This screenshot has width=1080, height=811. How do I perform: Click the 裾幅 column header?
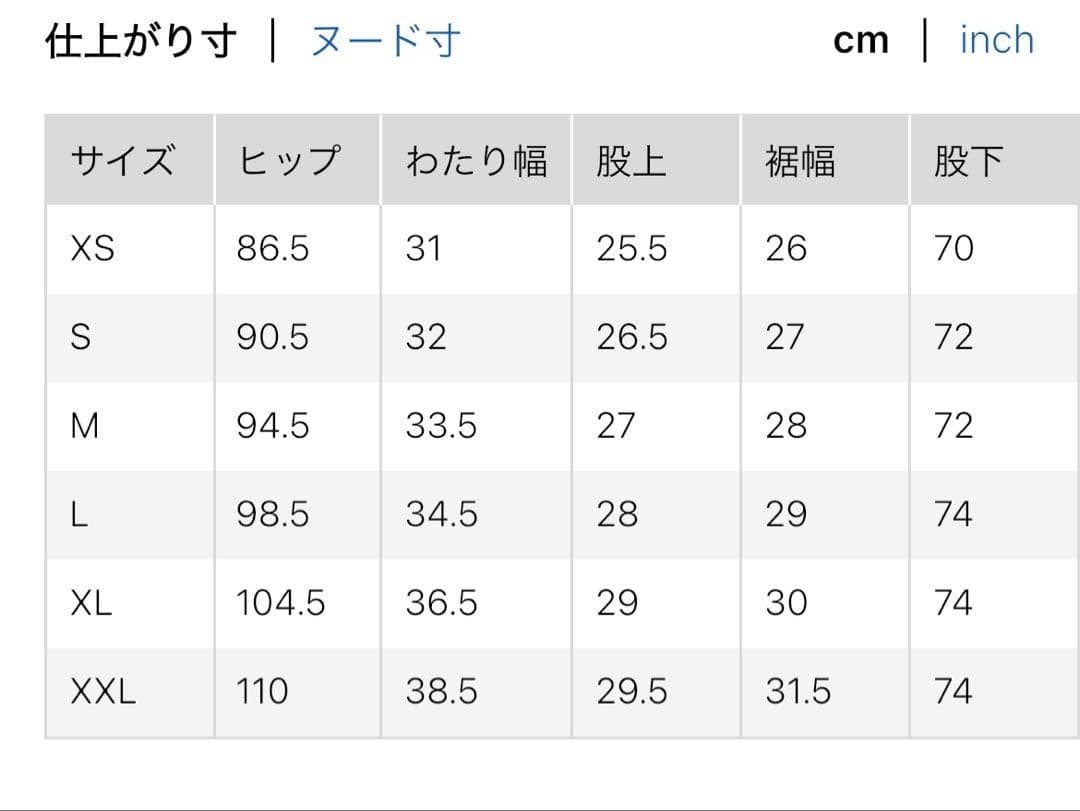(x=800, y=161)
